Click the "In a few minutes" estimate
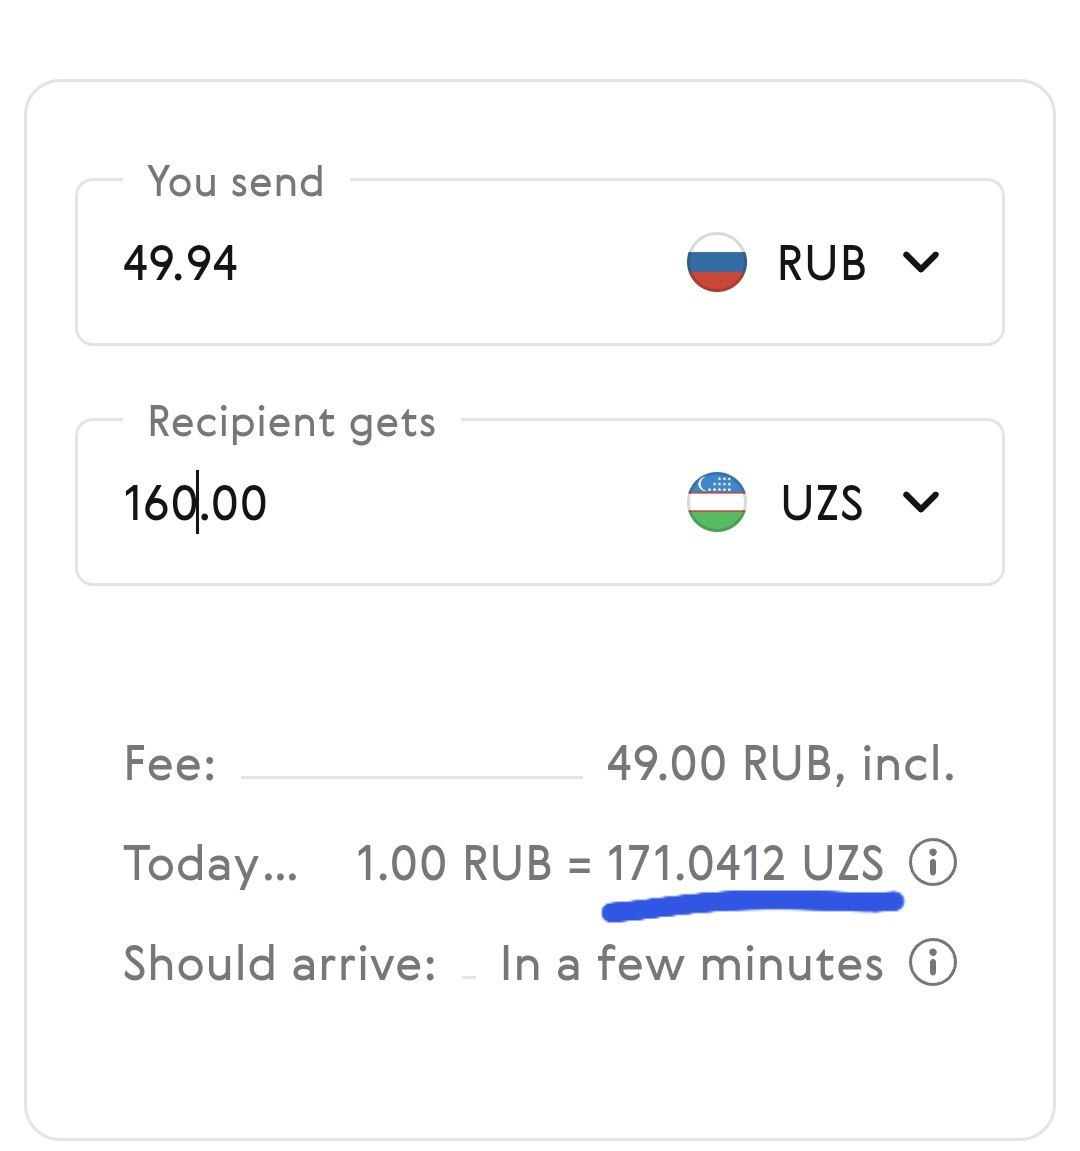This screenshot has width=1080, height=1151. point(692,964)
